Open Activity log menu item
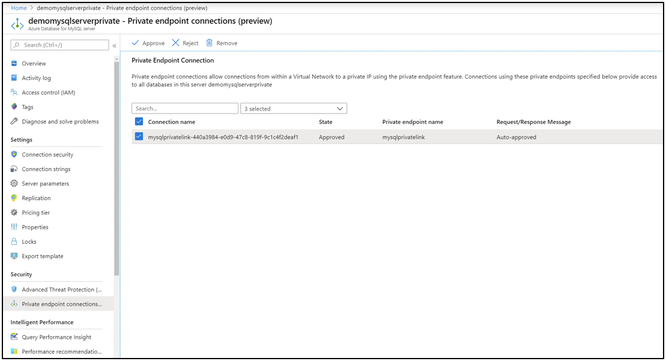The height and width of the screenshot is (361, 666). [36, 78]
